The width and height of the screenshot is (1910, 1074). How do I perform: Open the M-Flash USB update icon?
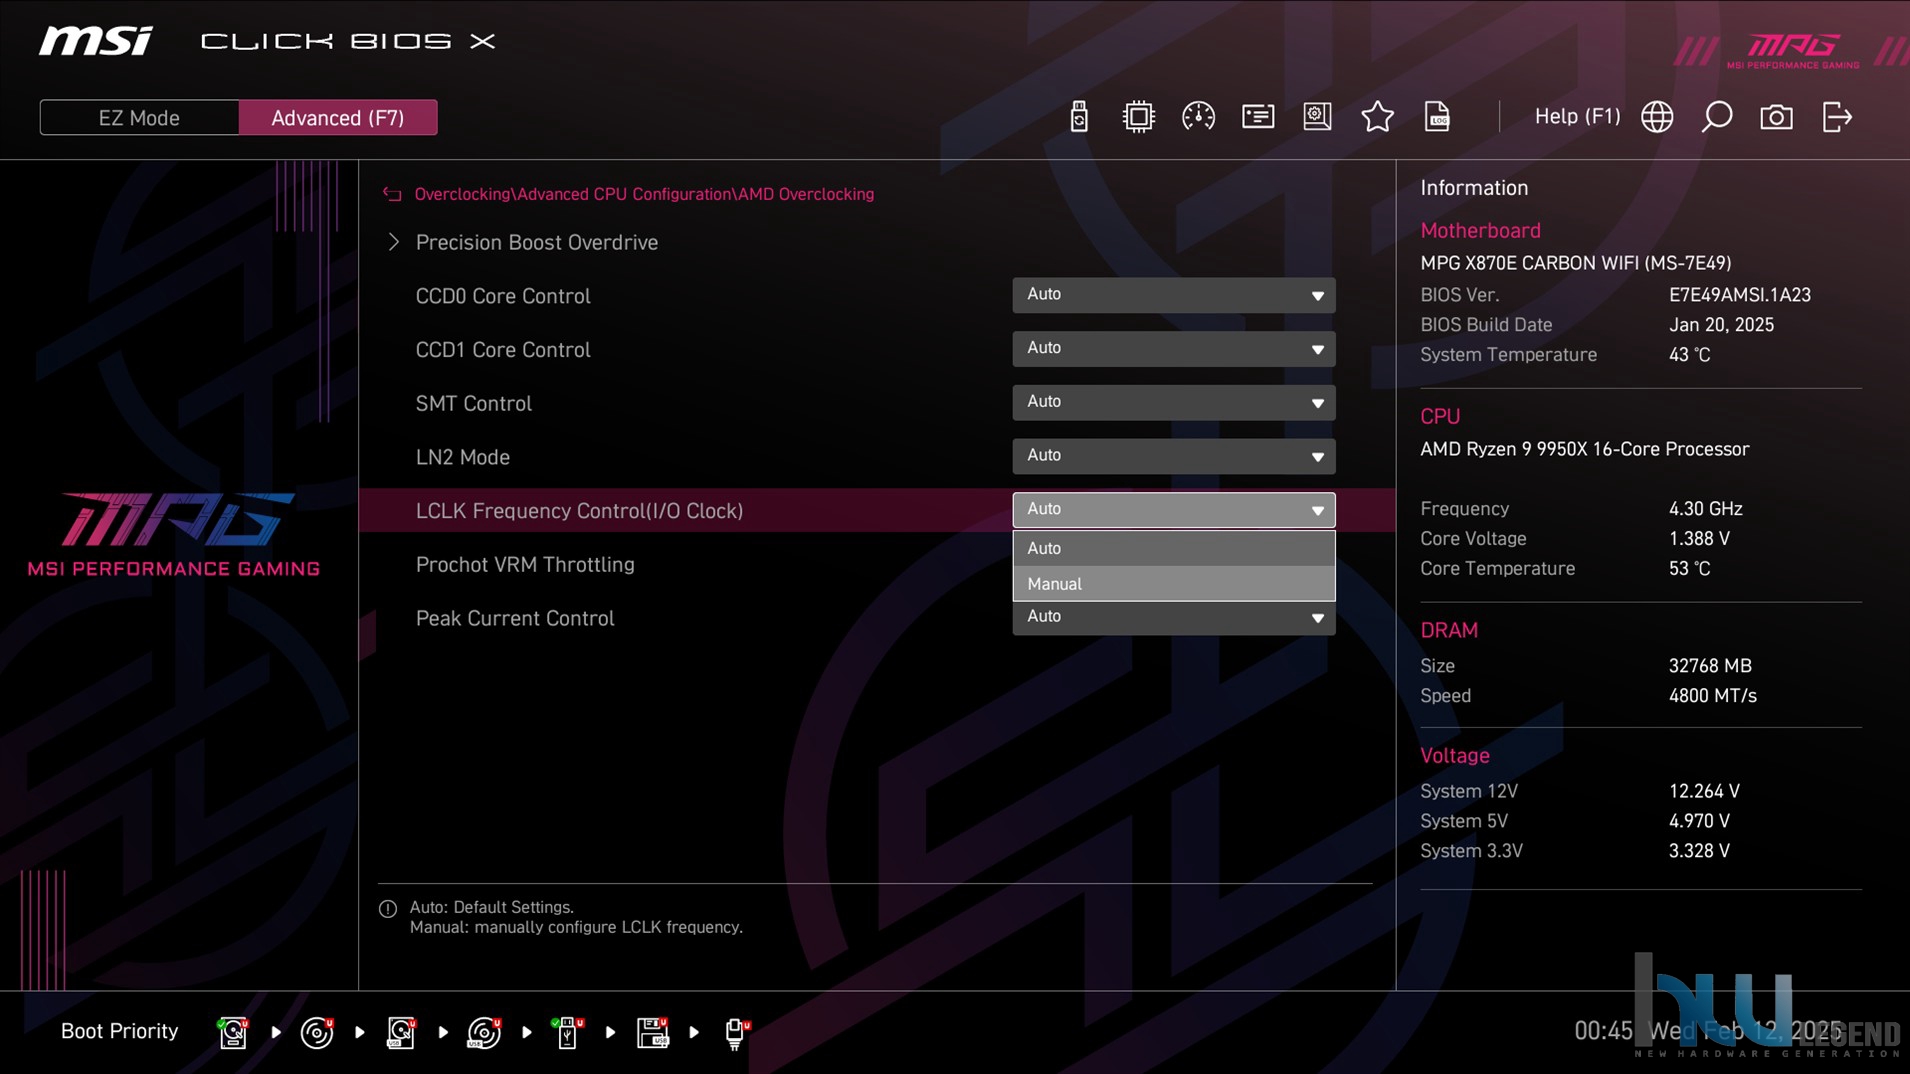click(1078, 117)
